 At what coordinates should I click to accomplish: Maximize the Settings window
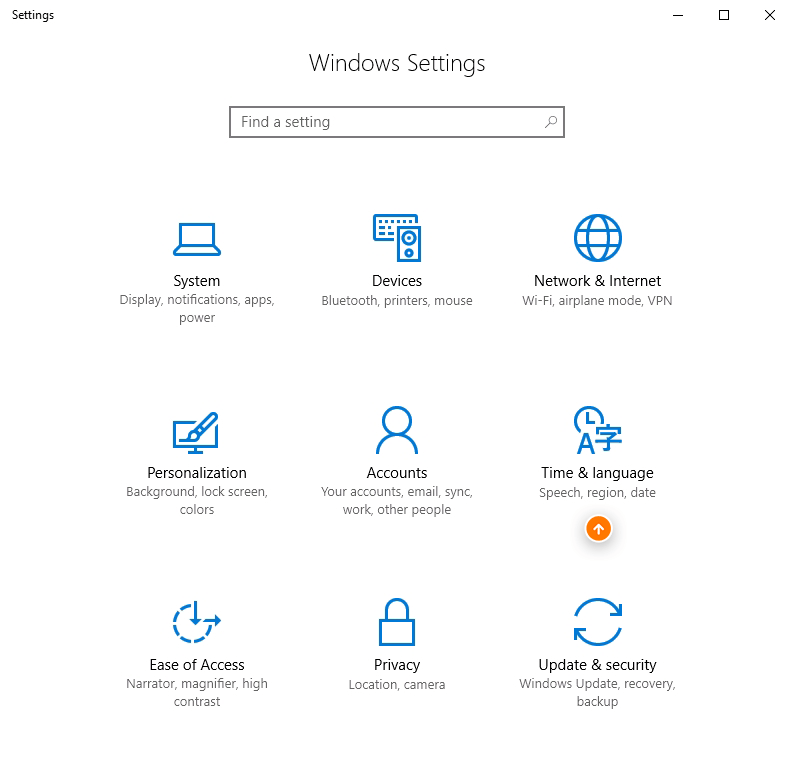[x=724, y=15]
